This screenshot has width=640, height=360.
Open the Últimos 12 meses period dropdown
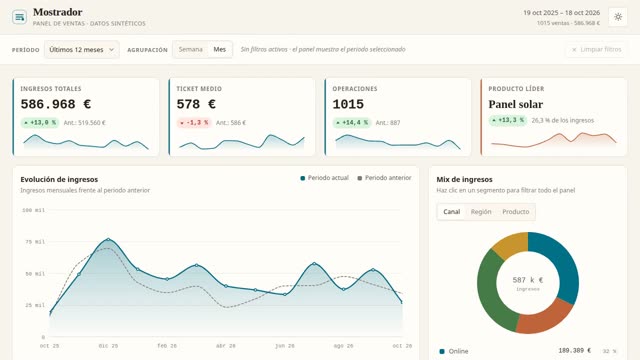pyautogui.click(x=82, y=49)
